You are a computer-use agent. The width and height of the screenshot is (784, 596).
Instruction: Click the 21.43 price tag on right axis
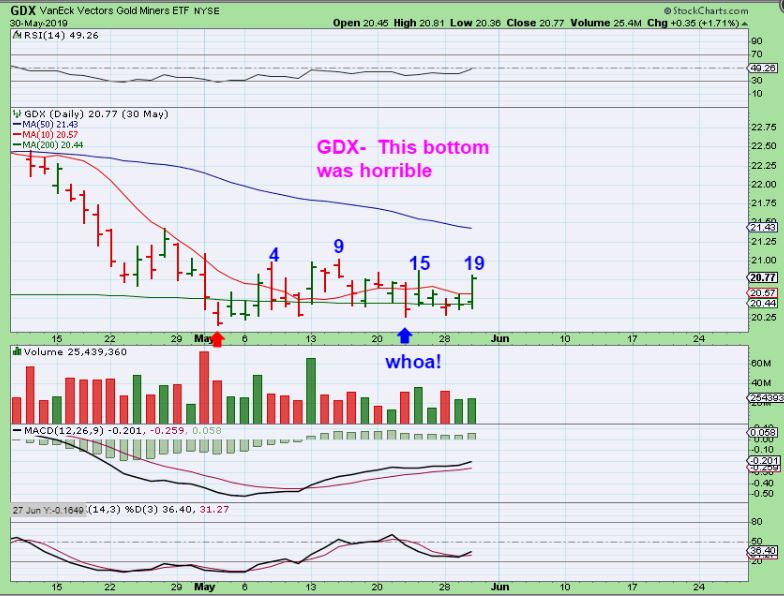762,228
